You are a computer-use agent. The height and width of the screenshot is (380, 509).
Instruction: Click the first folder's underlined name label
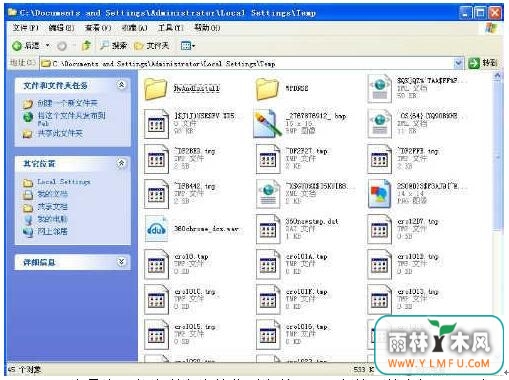click(x=197, y=88)
